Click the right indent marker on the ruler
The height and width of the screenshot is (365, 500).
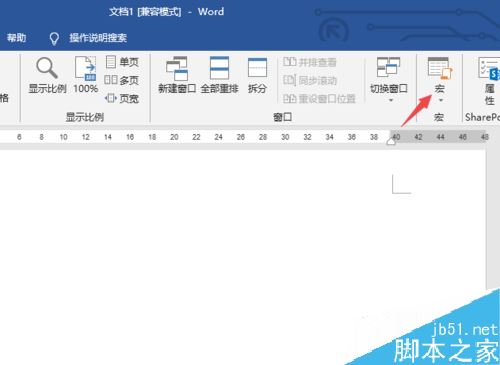[391, 141]
